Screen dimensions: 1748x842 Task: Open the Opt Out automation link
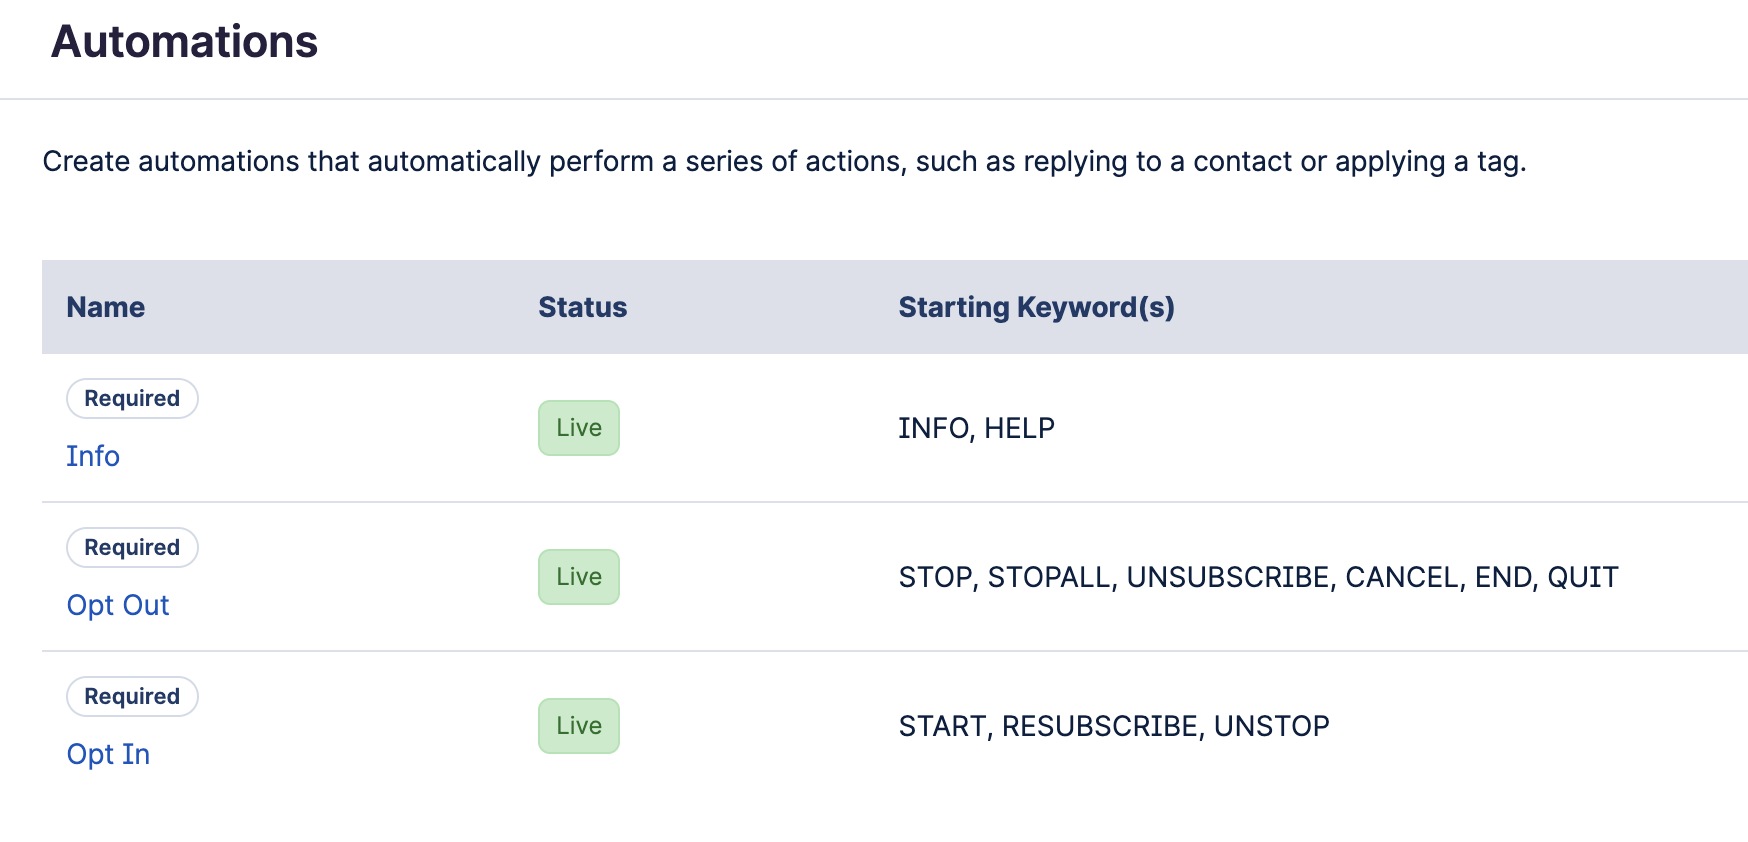tap(118, 605)
